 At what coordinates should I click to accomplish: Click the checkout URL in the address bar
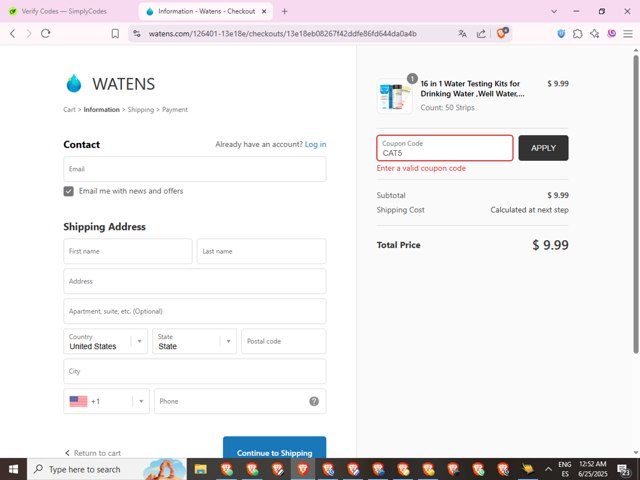pos(282,33)
